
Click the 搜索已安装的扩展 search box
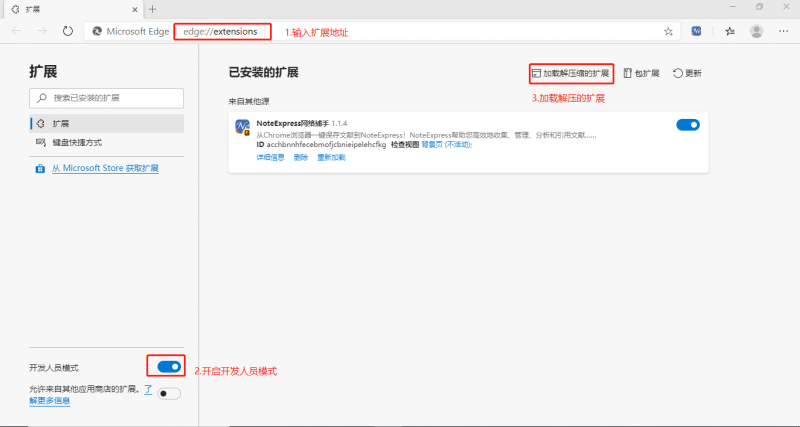(x=107, y=98)
